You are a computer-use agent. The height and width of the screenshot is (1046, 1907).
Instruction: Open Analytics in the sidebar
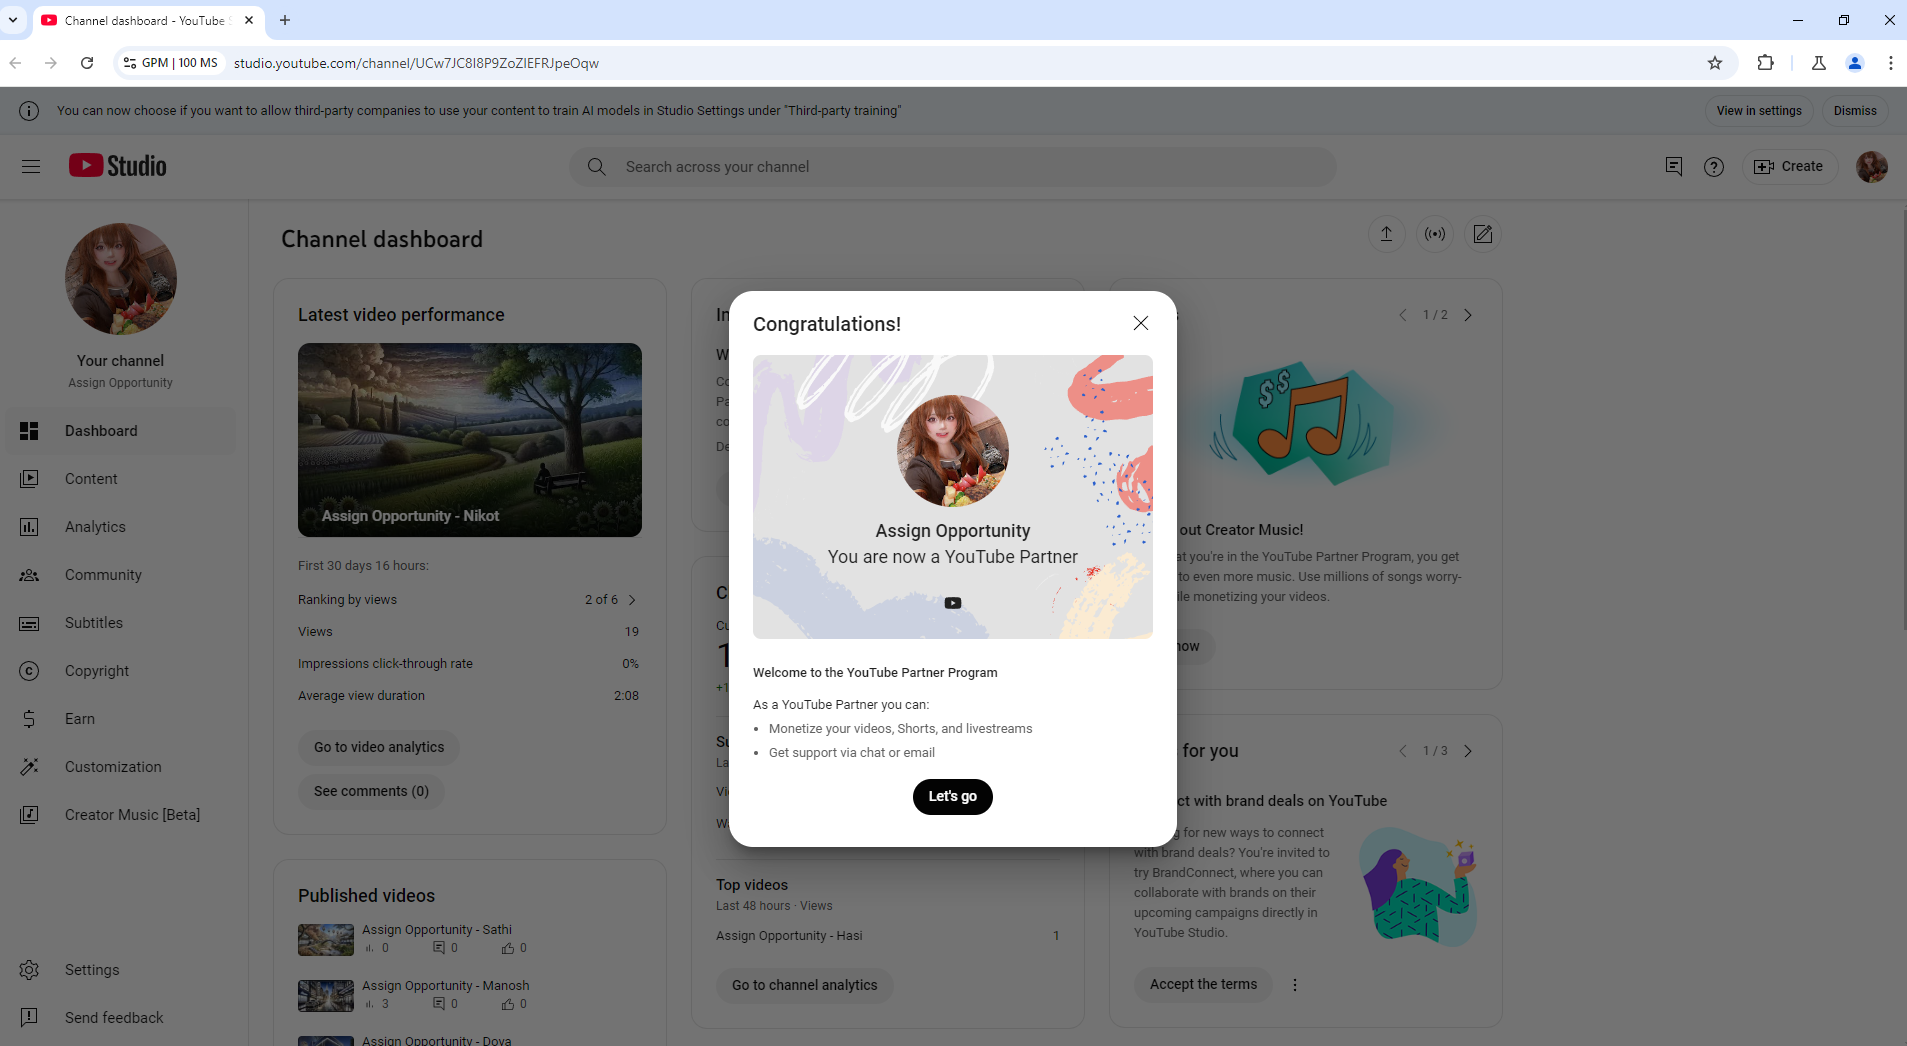point(120,527)
